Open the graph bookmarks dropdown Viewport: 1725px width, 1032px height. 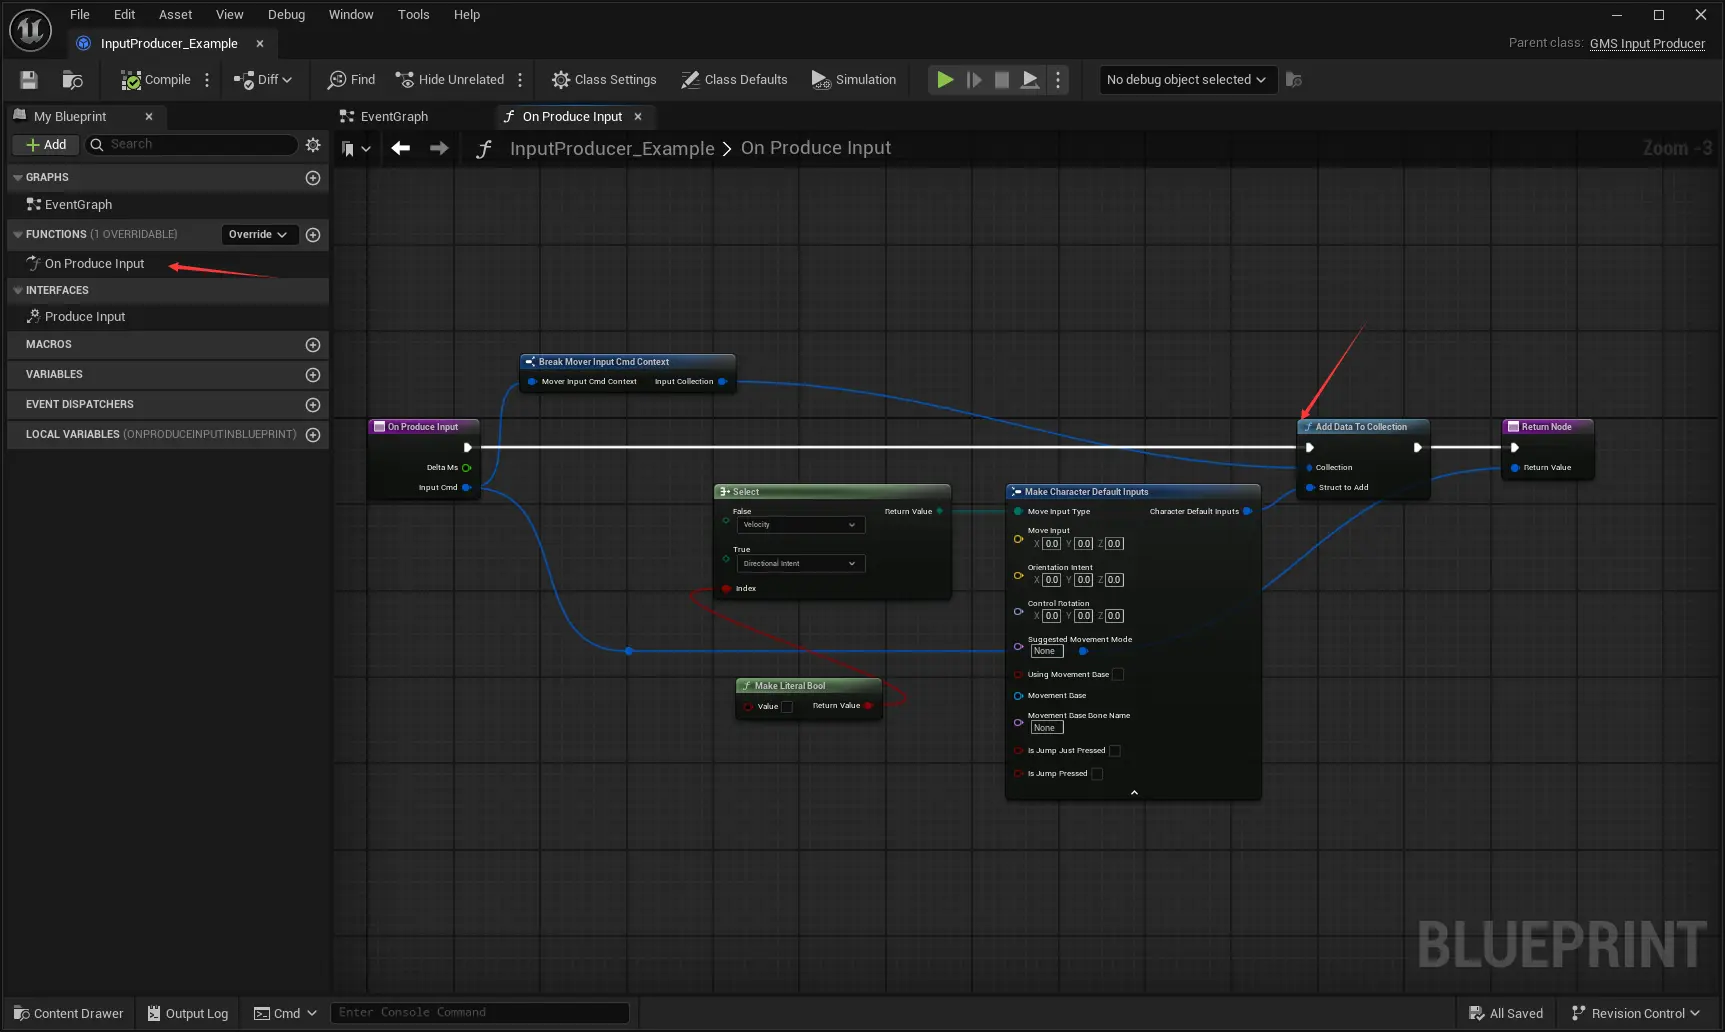click(x=356, y=149)
